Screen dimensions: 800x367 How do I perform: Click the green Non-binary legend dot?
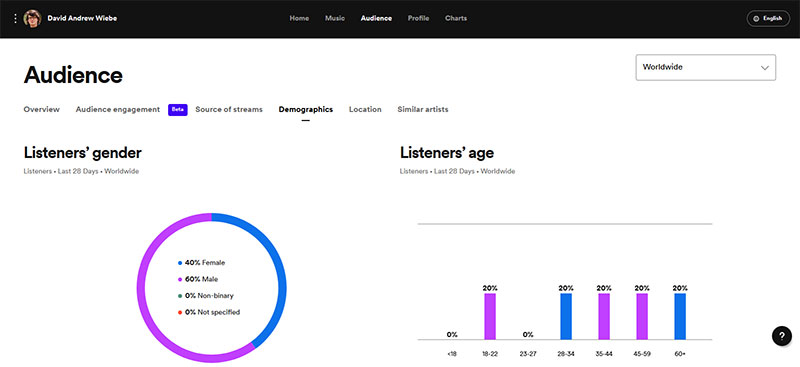(x=180, y=296)
